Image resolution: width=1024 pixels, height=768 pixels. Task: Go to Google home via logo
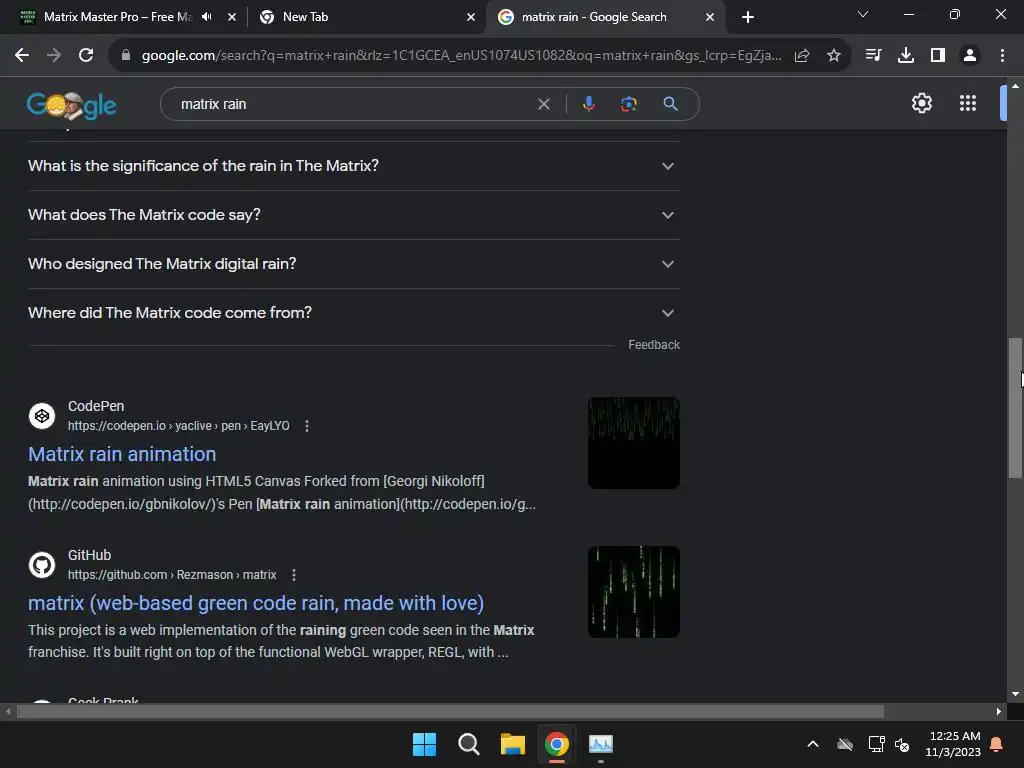pos(71,104)
